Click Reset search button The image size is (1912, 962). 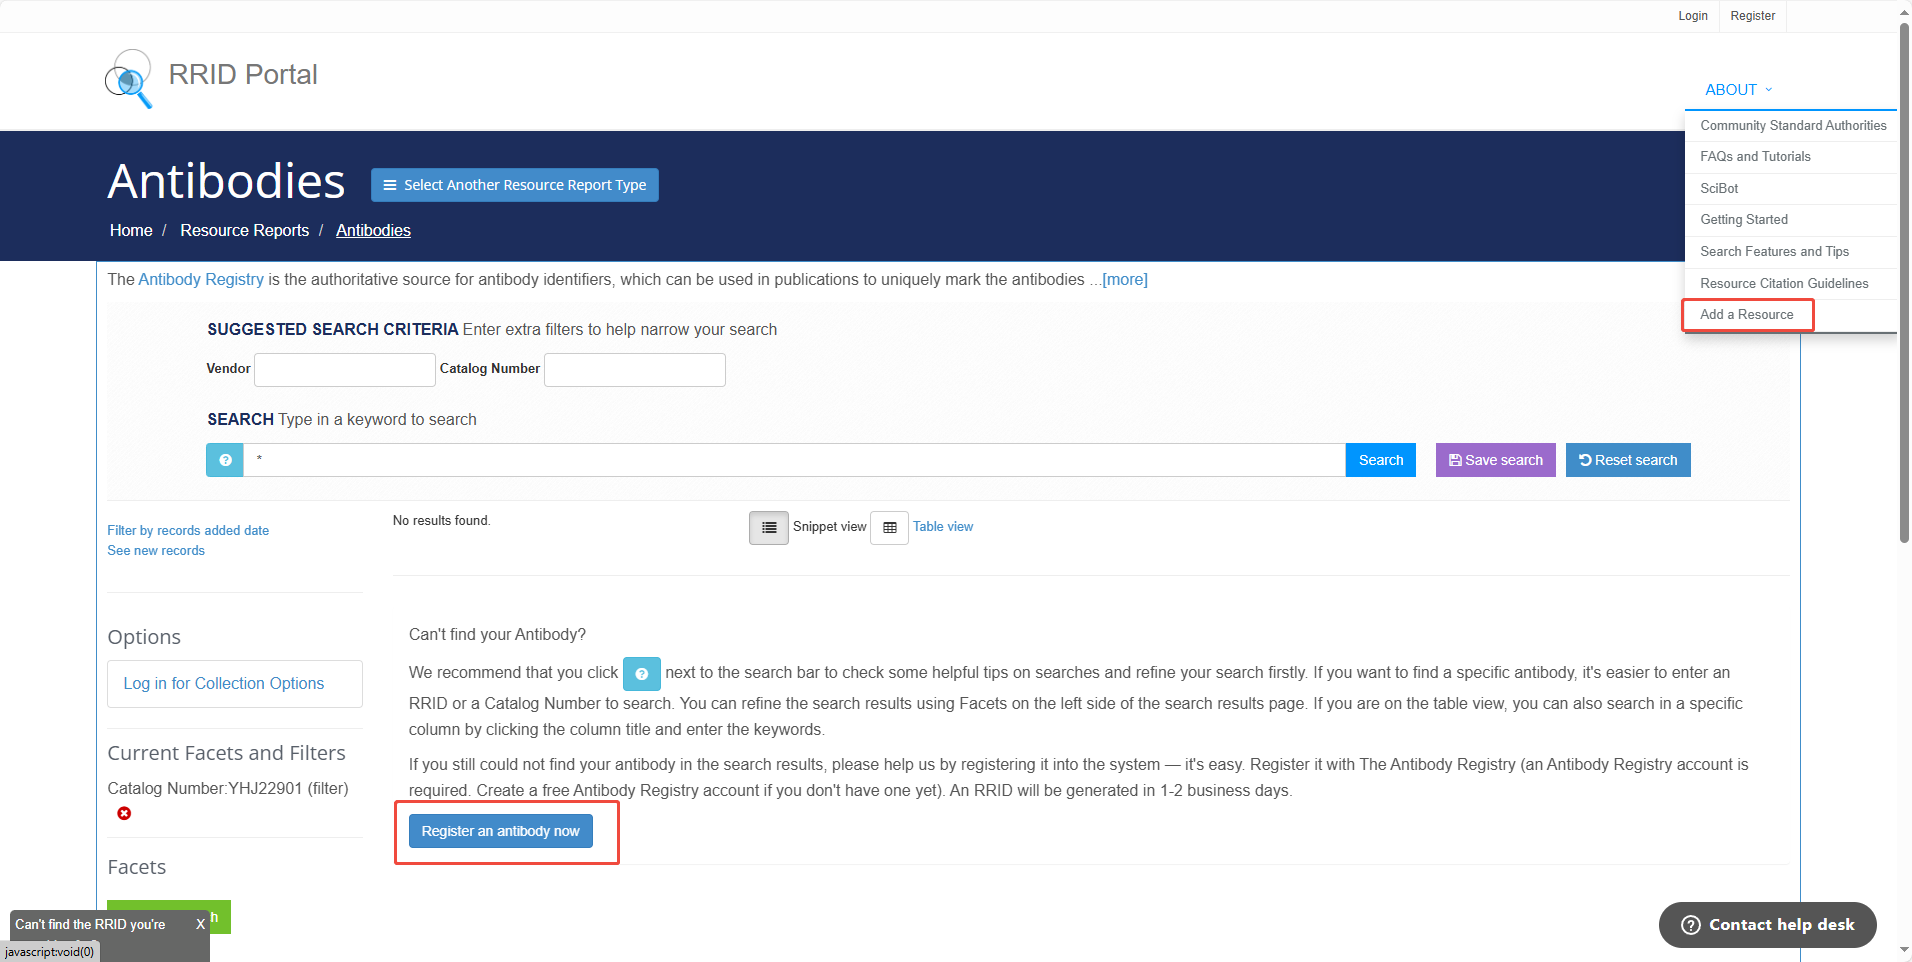coord(1627,460)
